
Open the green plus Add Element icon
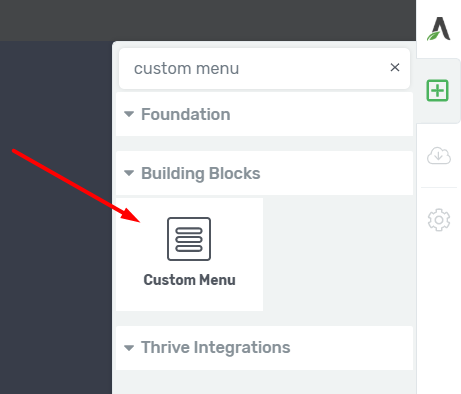(438, 90)
